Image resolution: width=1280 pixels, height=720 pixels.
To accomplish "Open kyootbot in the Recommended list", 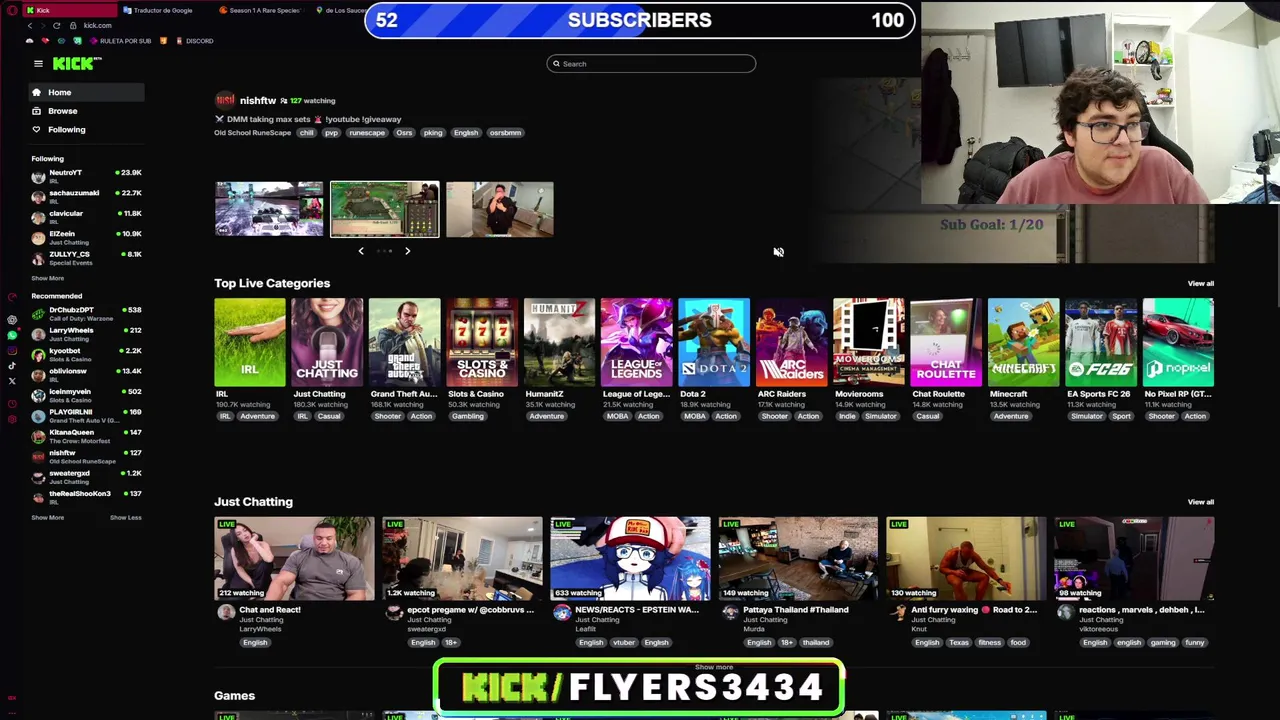I will tap(86, 355).
